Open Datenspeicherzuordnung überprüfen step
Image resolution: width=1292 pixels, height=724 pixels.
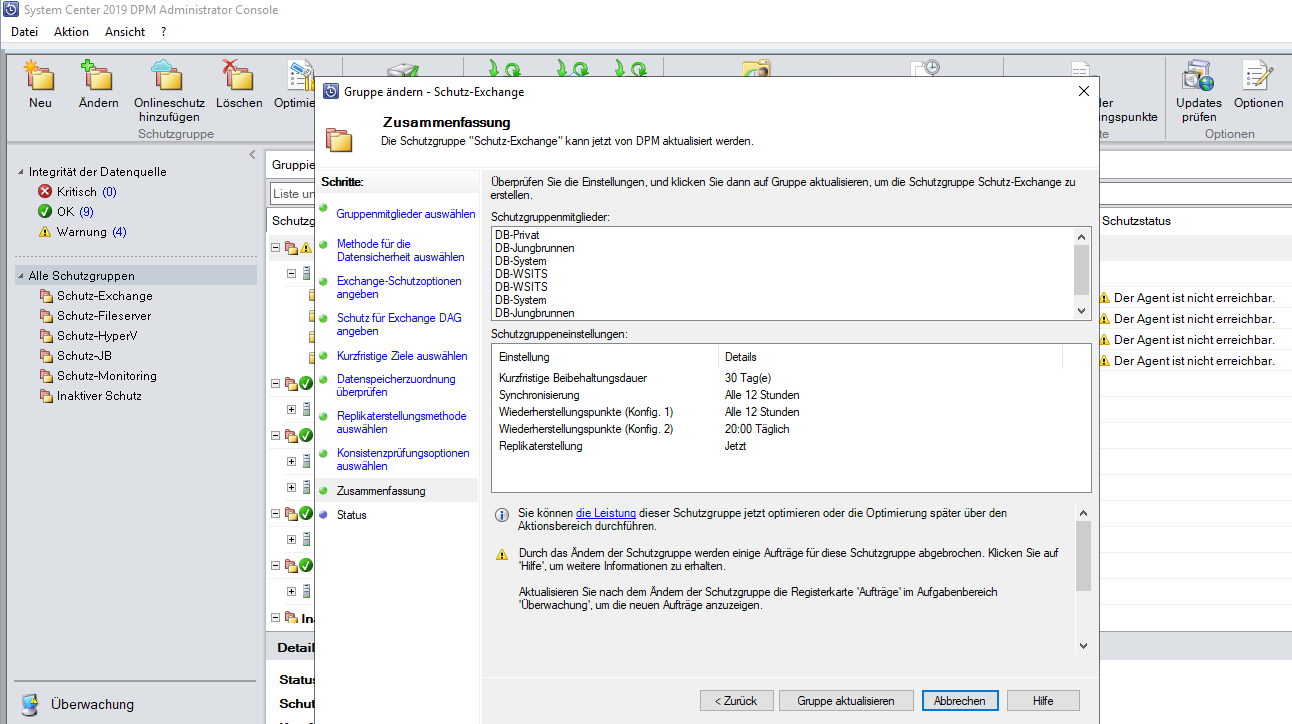coord(396,386)
